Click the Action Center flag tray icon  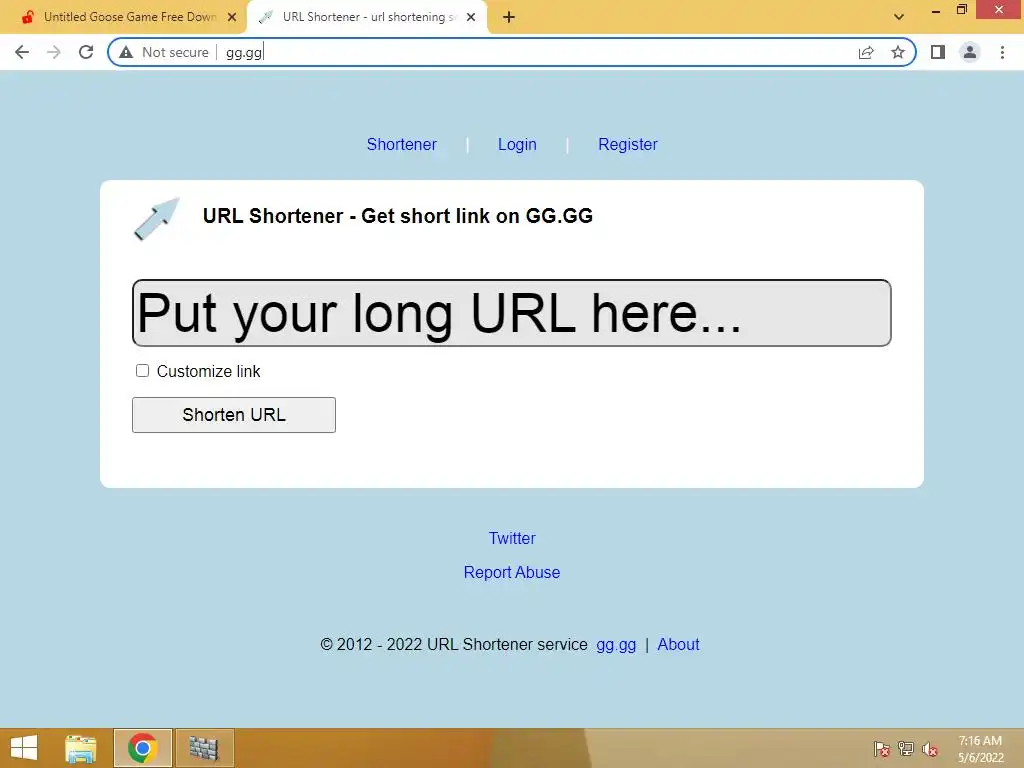pos(882,749)
